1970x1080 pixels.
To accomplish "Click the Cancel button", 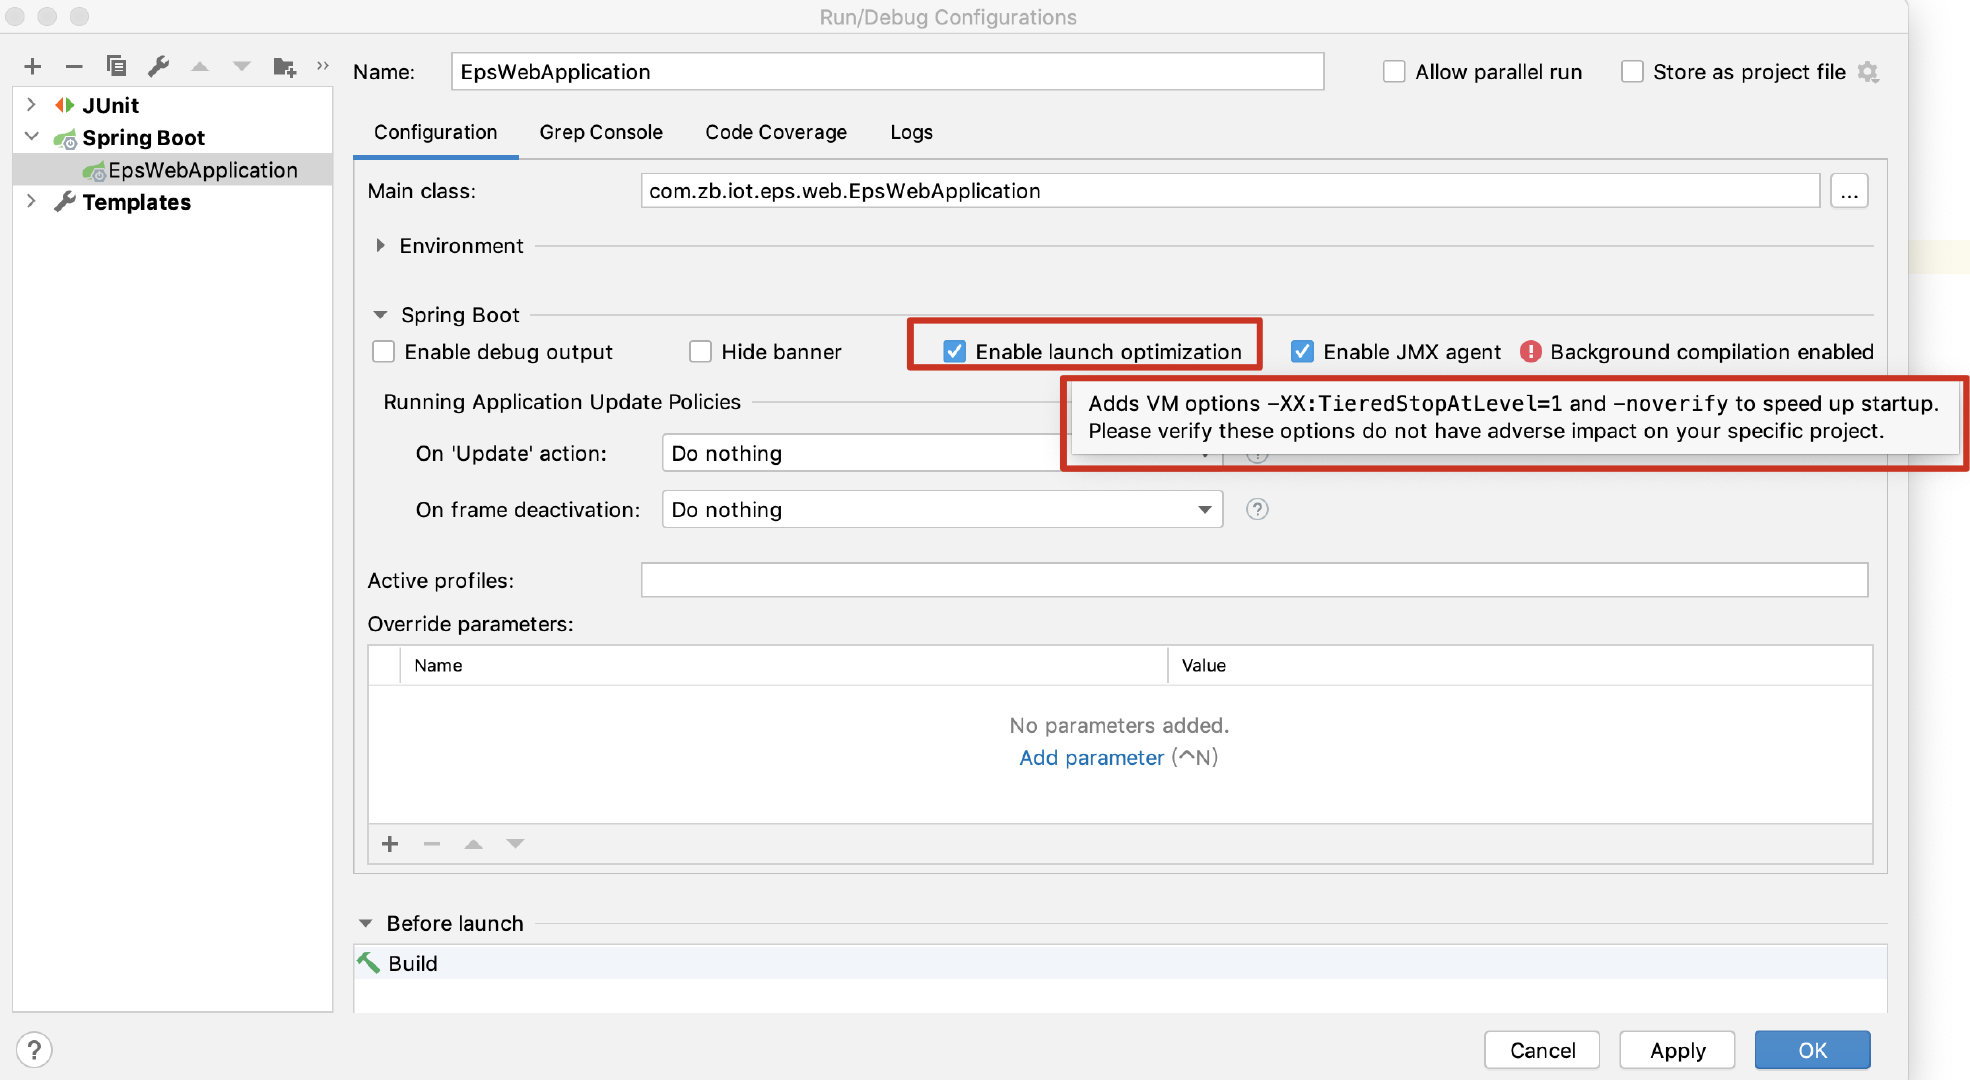I will pyautogui.click(x=1542, y=1050).
